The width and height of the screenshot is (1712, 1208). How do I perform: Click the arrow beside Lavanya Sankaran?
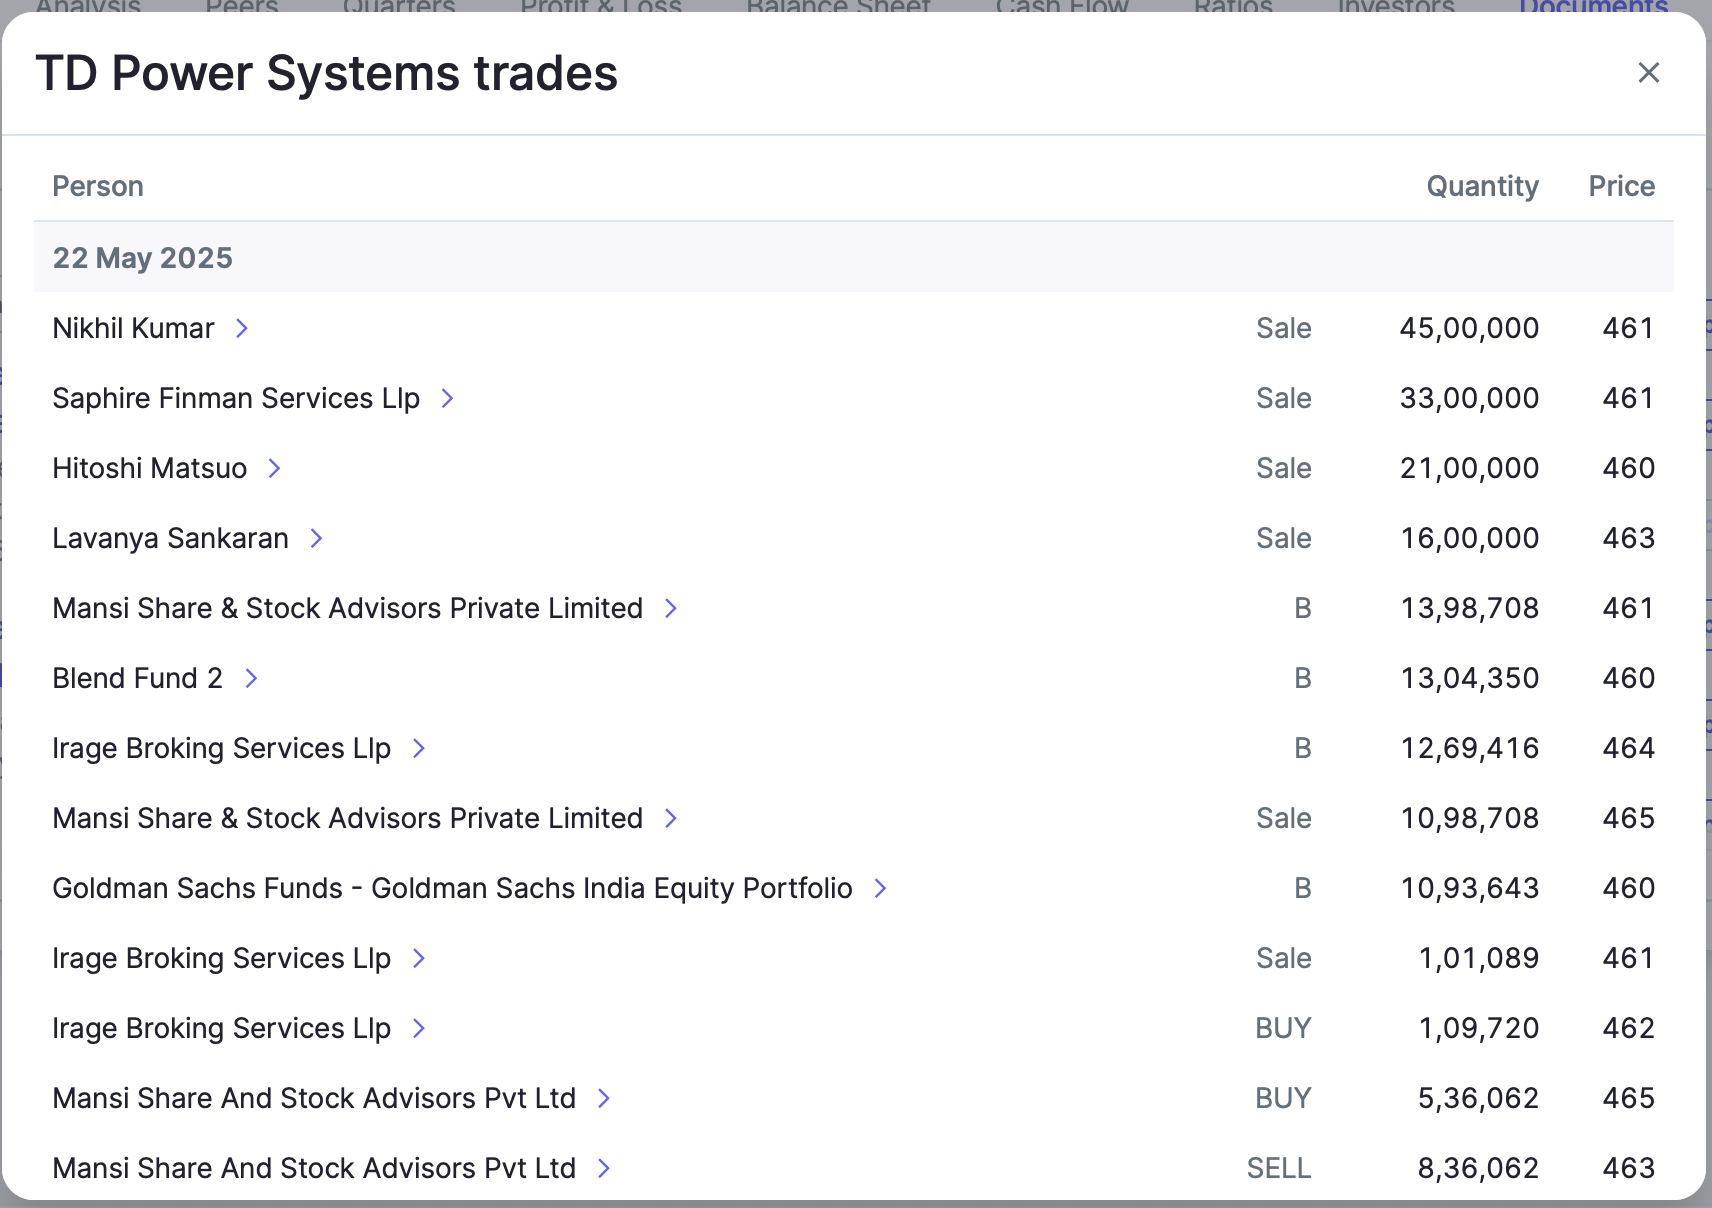click(317, 538)
